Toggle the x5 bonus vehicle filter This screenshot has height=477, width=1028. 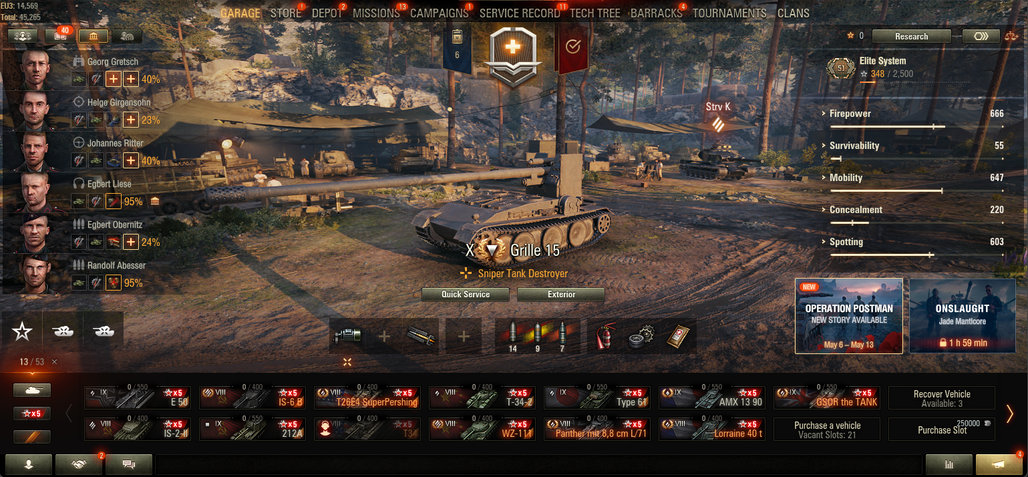click(x=32, y=413)
